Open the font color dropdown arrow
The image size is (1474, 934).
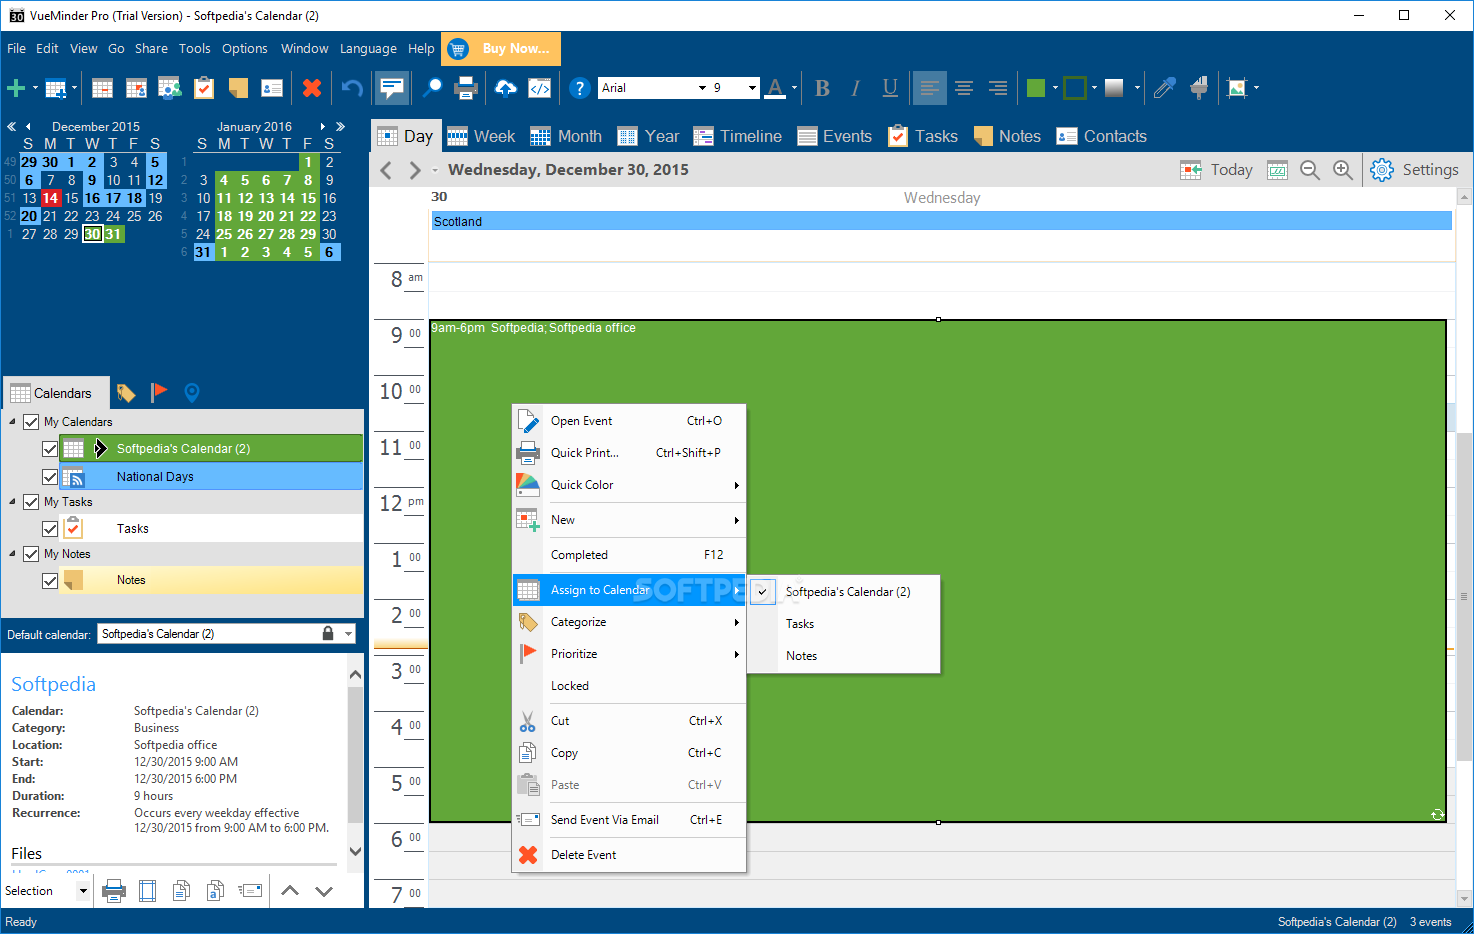[795, 88]
